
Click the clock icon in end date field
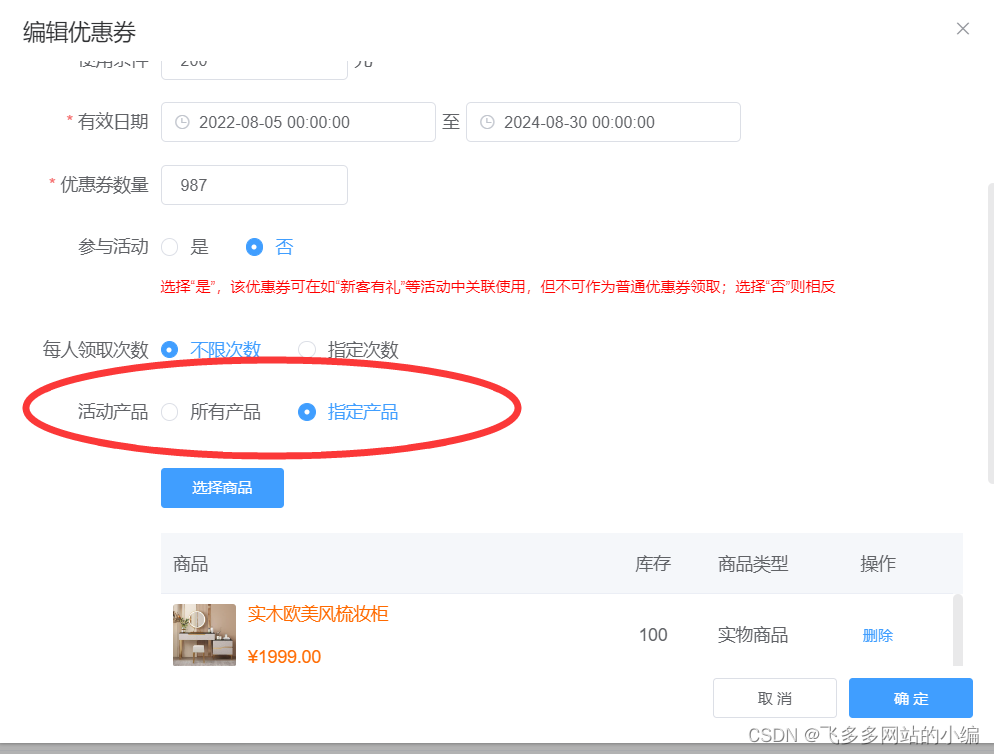click(487, 122)
